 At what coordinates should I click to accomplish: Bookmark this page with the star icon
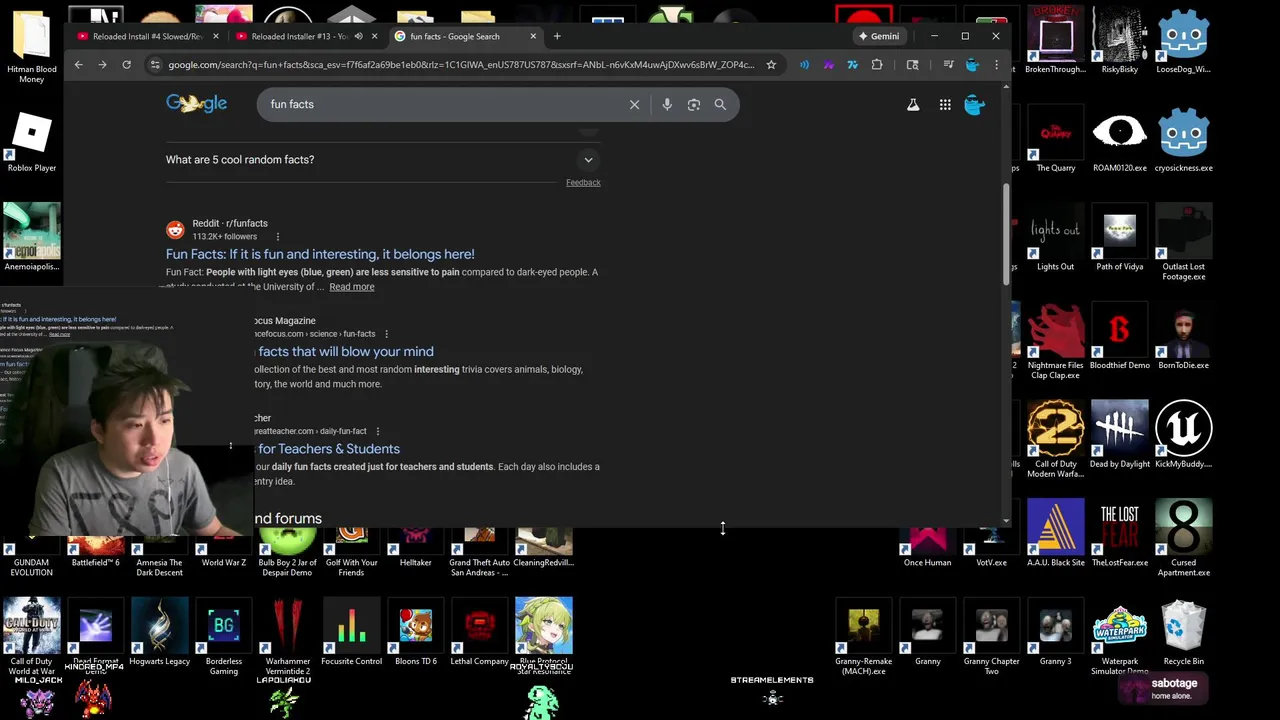tap(771, 65)
